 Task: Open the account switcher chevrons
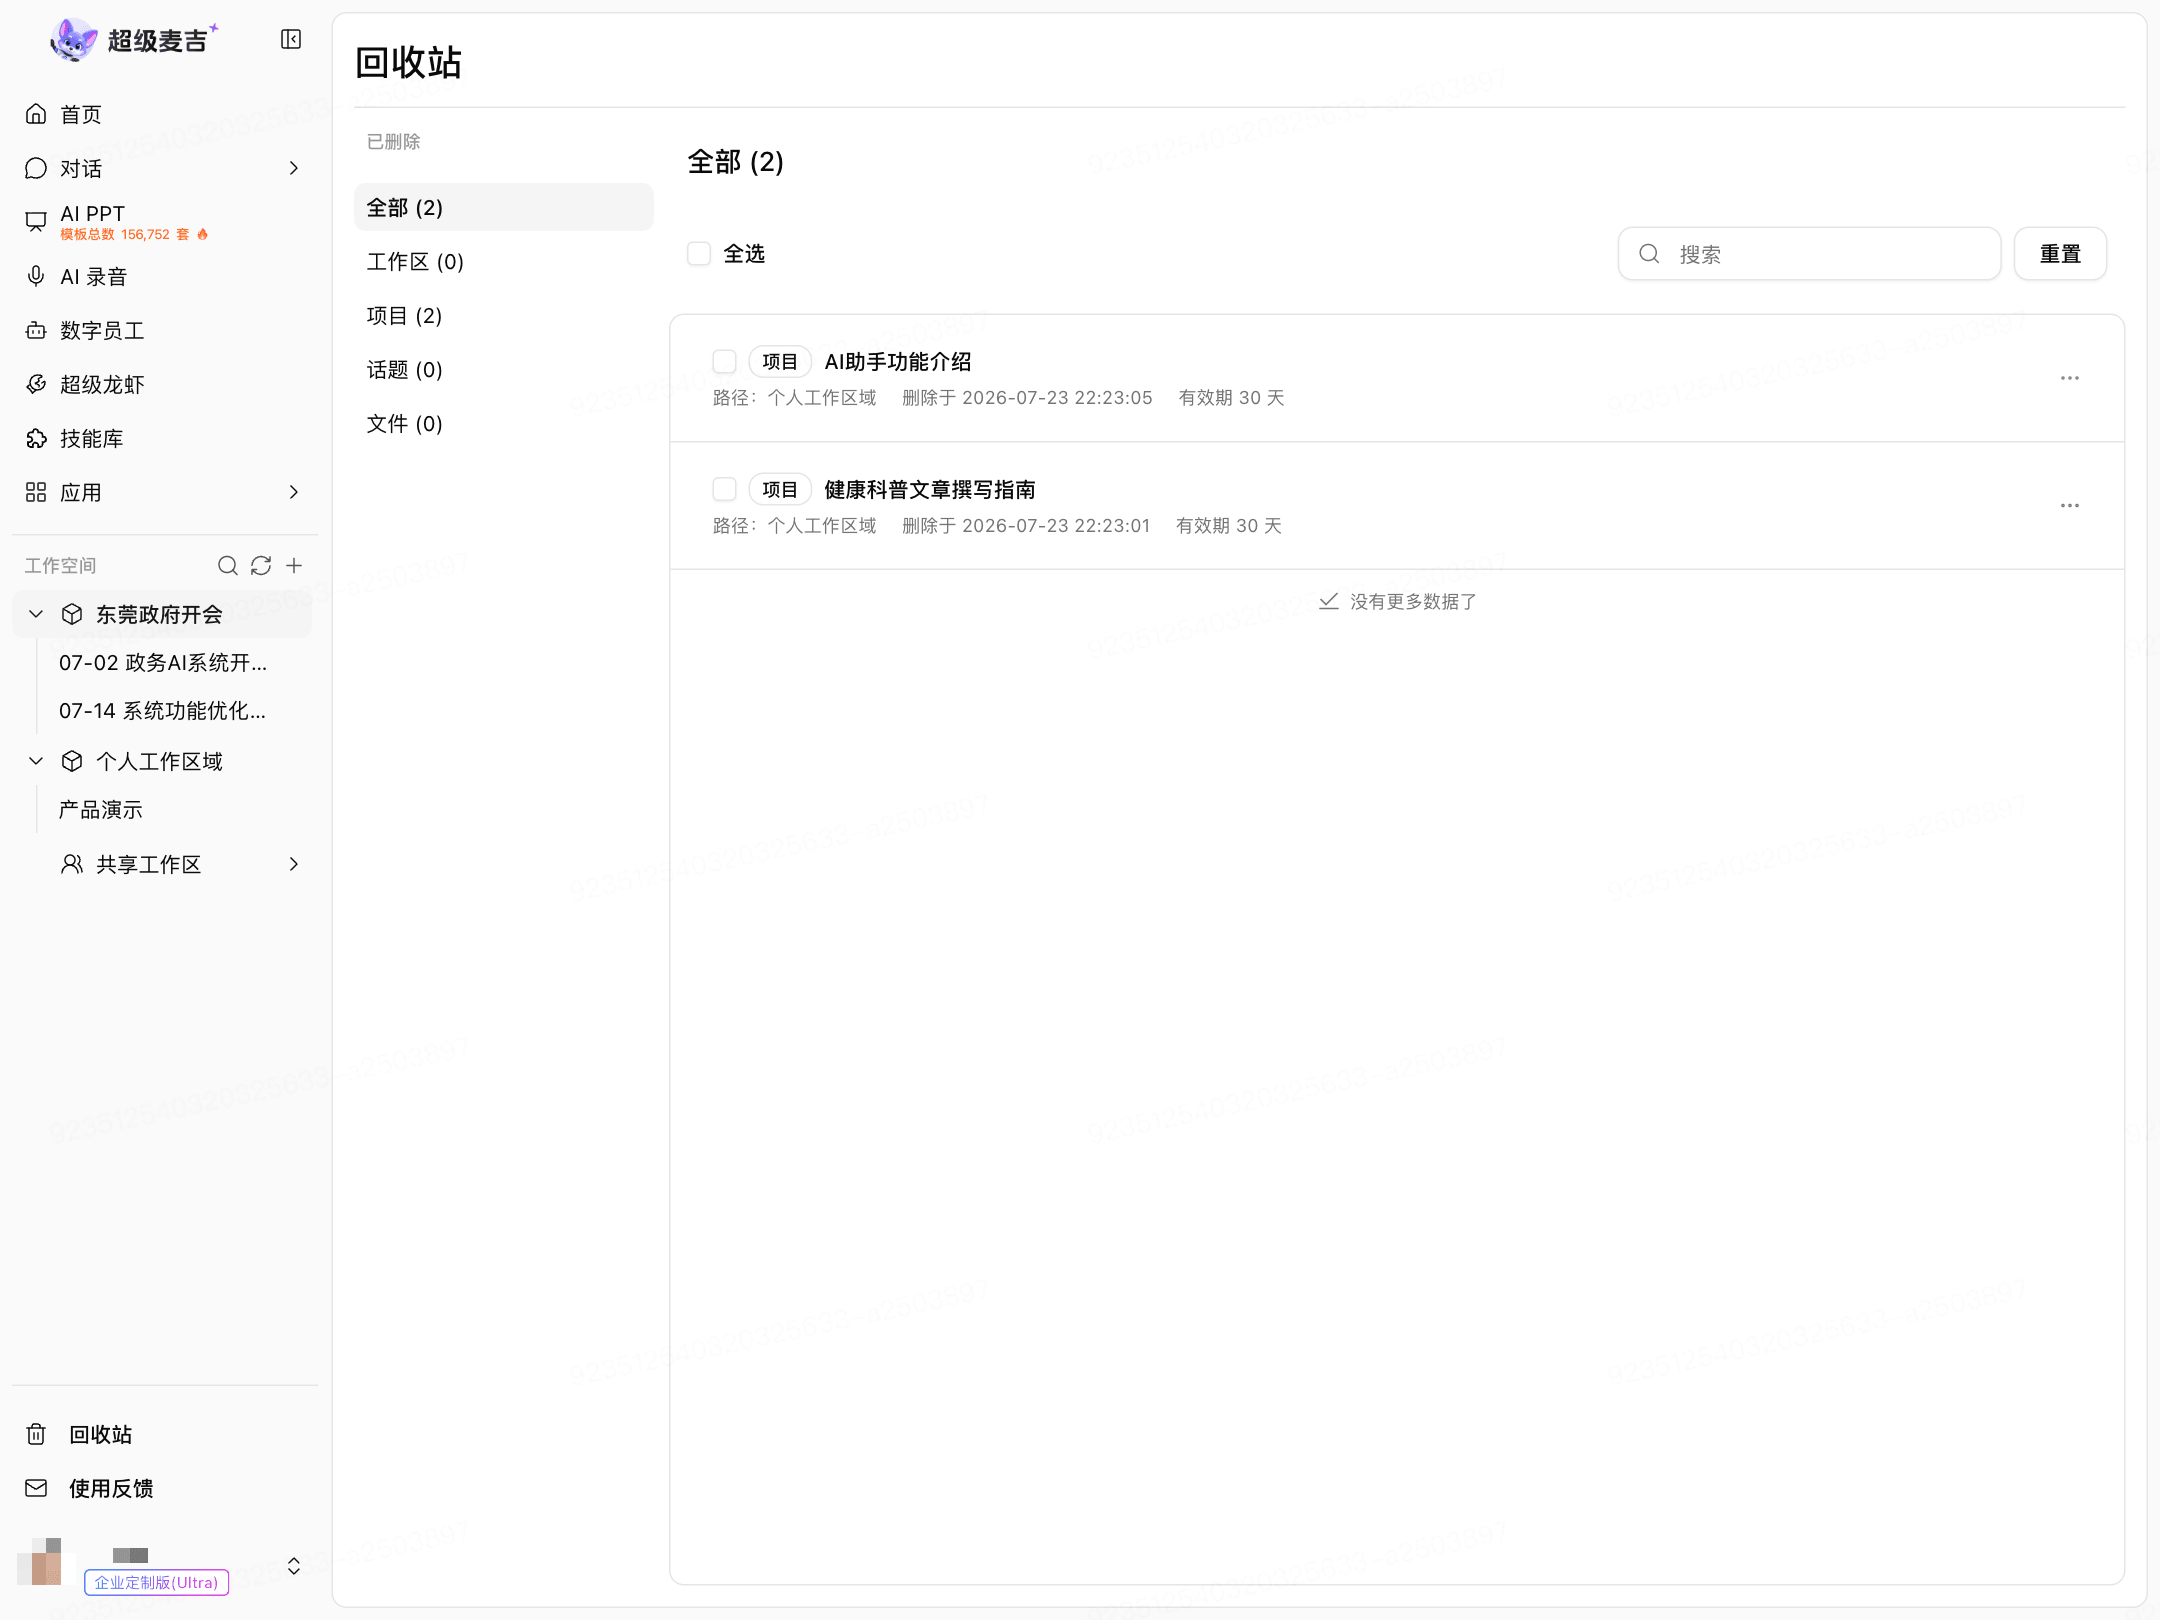tap(294, 1566)
